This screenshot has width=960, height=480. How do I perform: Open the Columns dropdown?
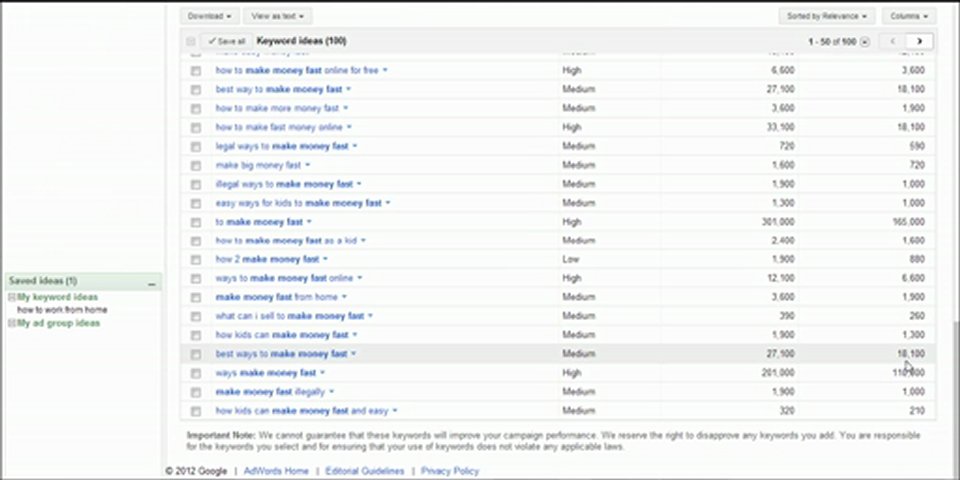(x=909, y=16)
